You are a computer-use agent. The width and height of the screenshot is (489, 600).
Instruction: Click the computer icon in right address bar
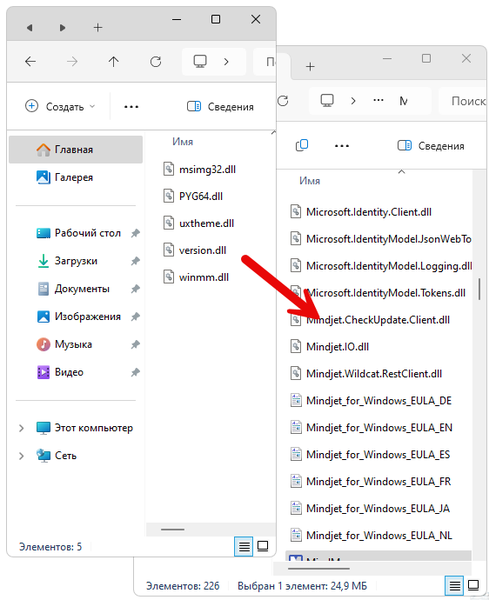pyautogui.click(x=327, y=101)
